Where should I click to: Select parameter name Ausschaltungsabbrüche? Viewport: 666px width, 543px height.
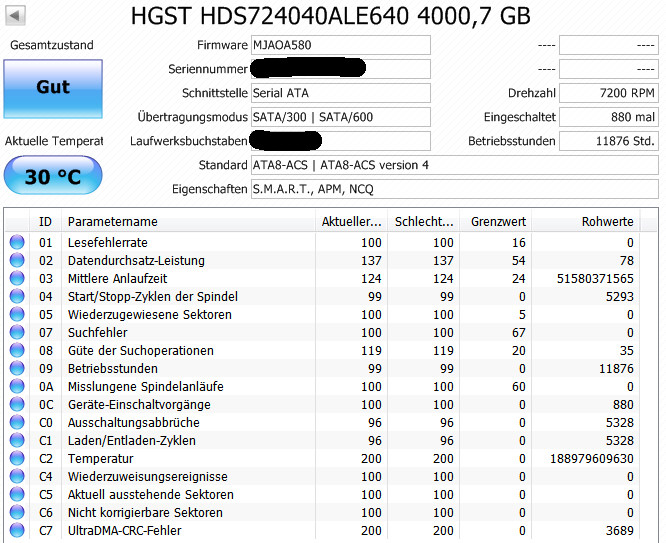134,422
